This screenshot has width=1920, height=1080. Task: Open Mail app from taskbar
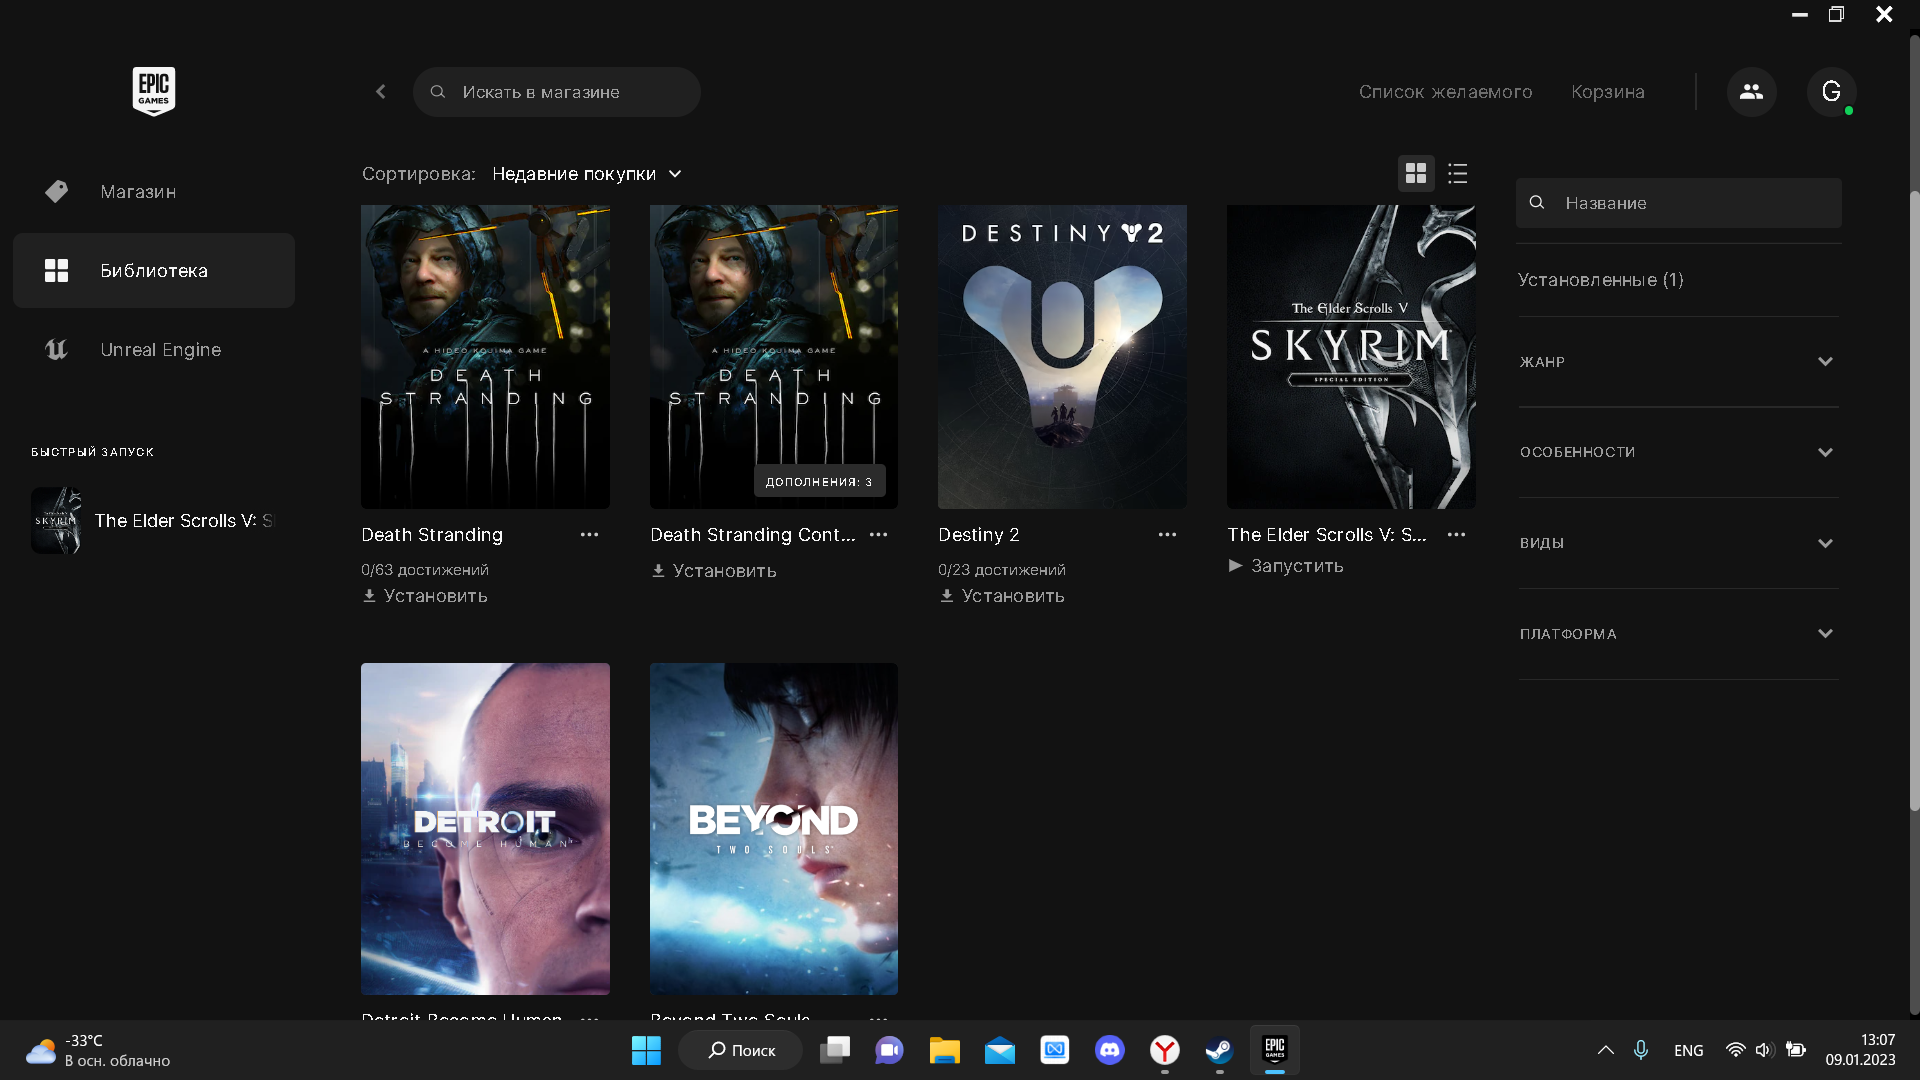pos(1000,1050)
